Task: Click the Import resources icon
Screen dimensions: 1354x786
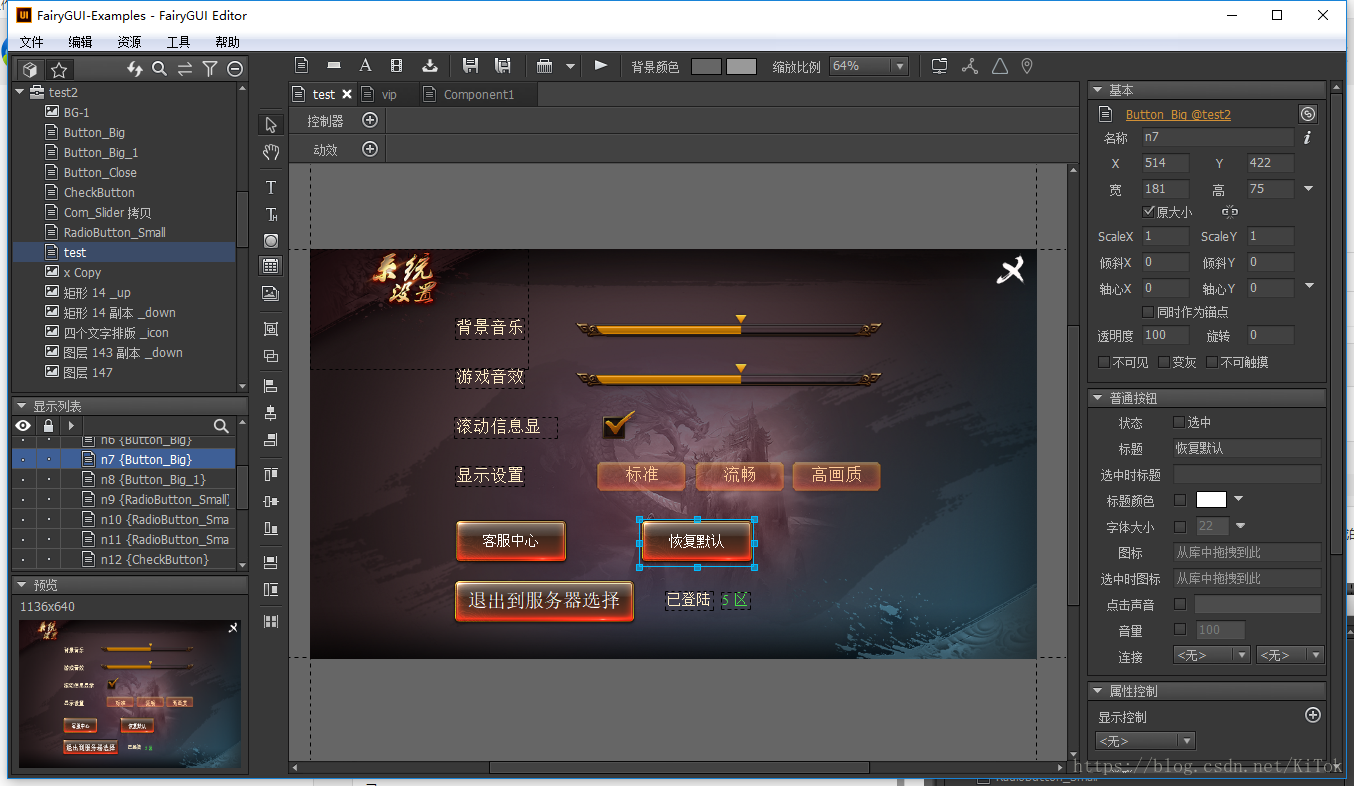Action: [430, 65]
